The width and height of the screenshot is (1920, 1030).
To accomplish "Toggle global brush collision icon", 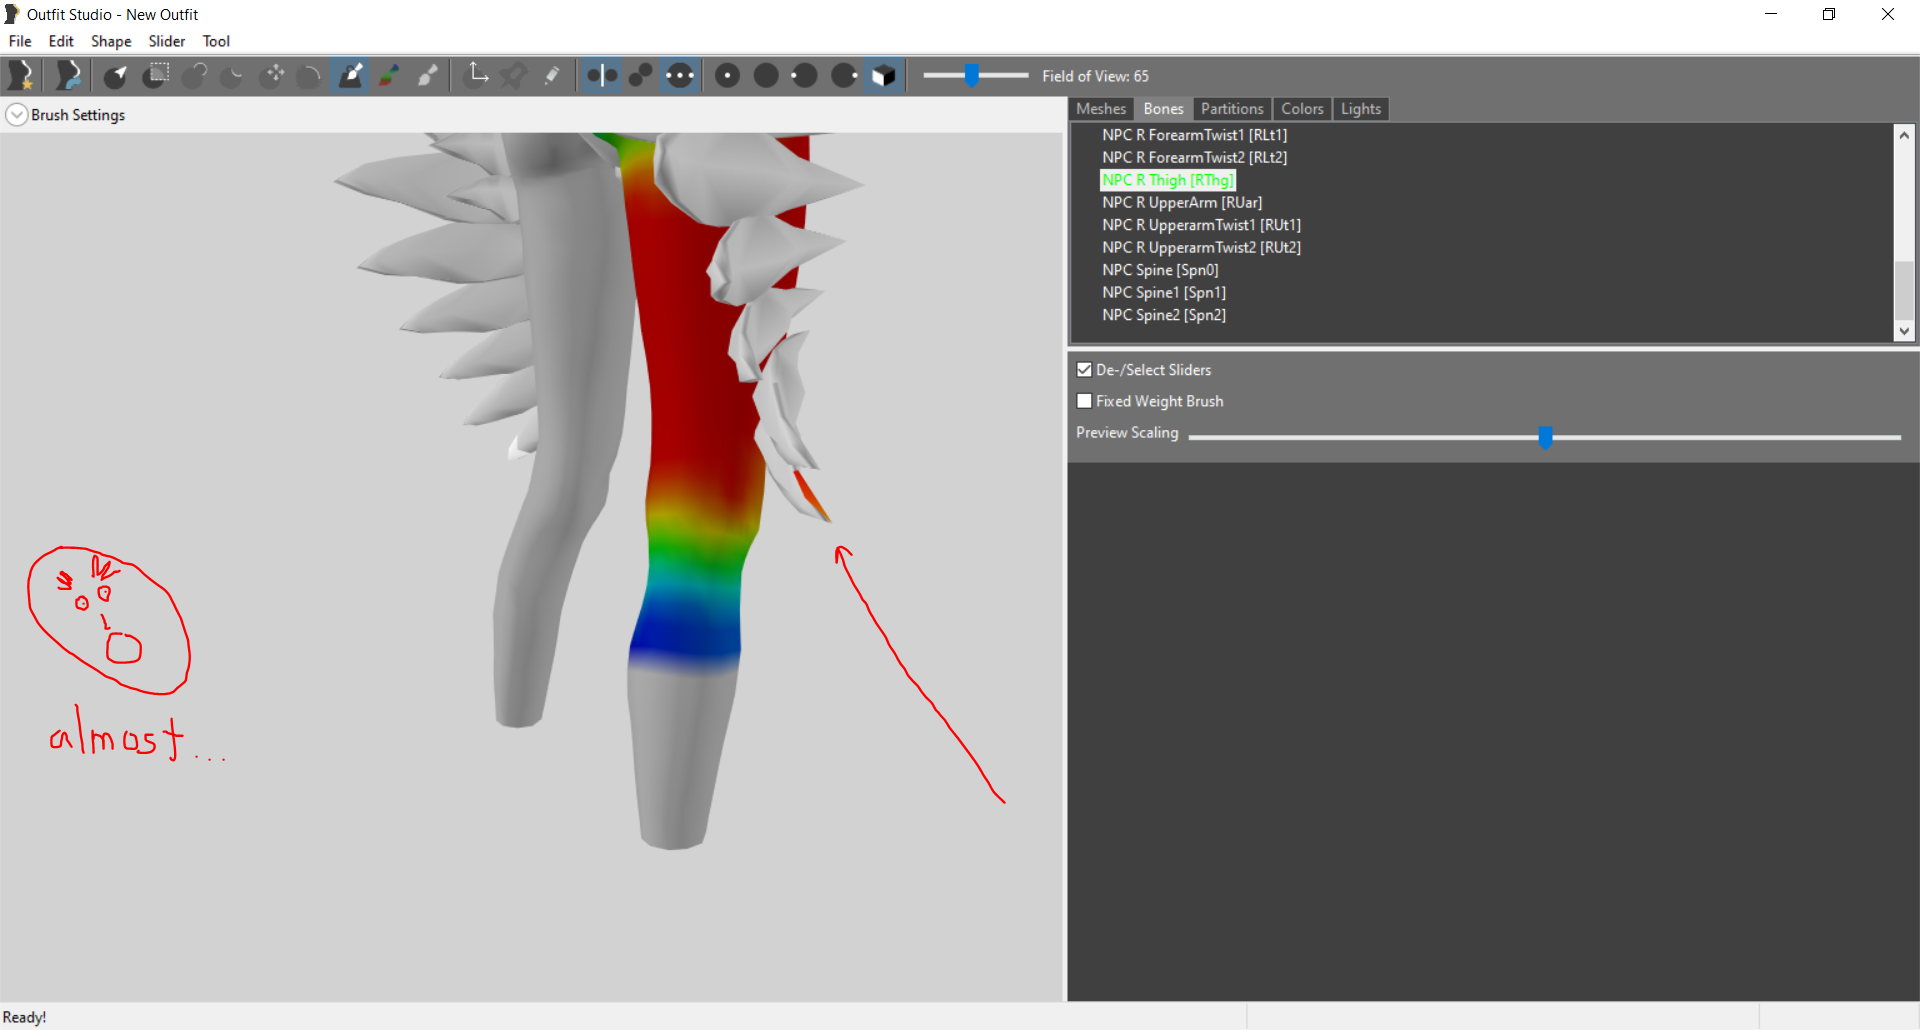I will pos(680,75).
